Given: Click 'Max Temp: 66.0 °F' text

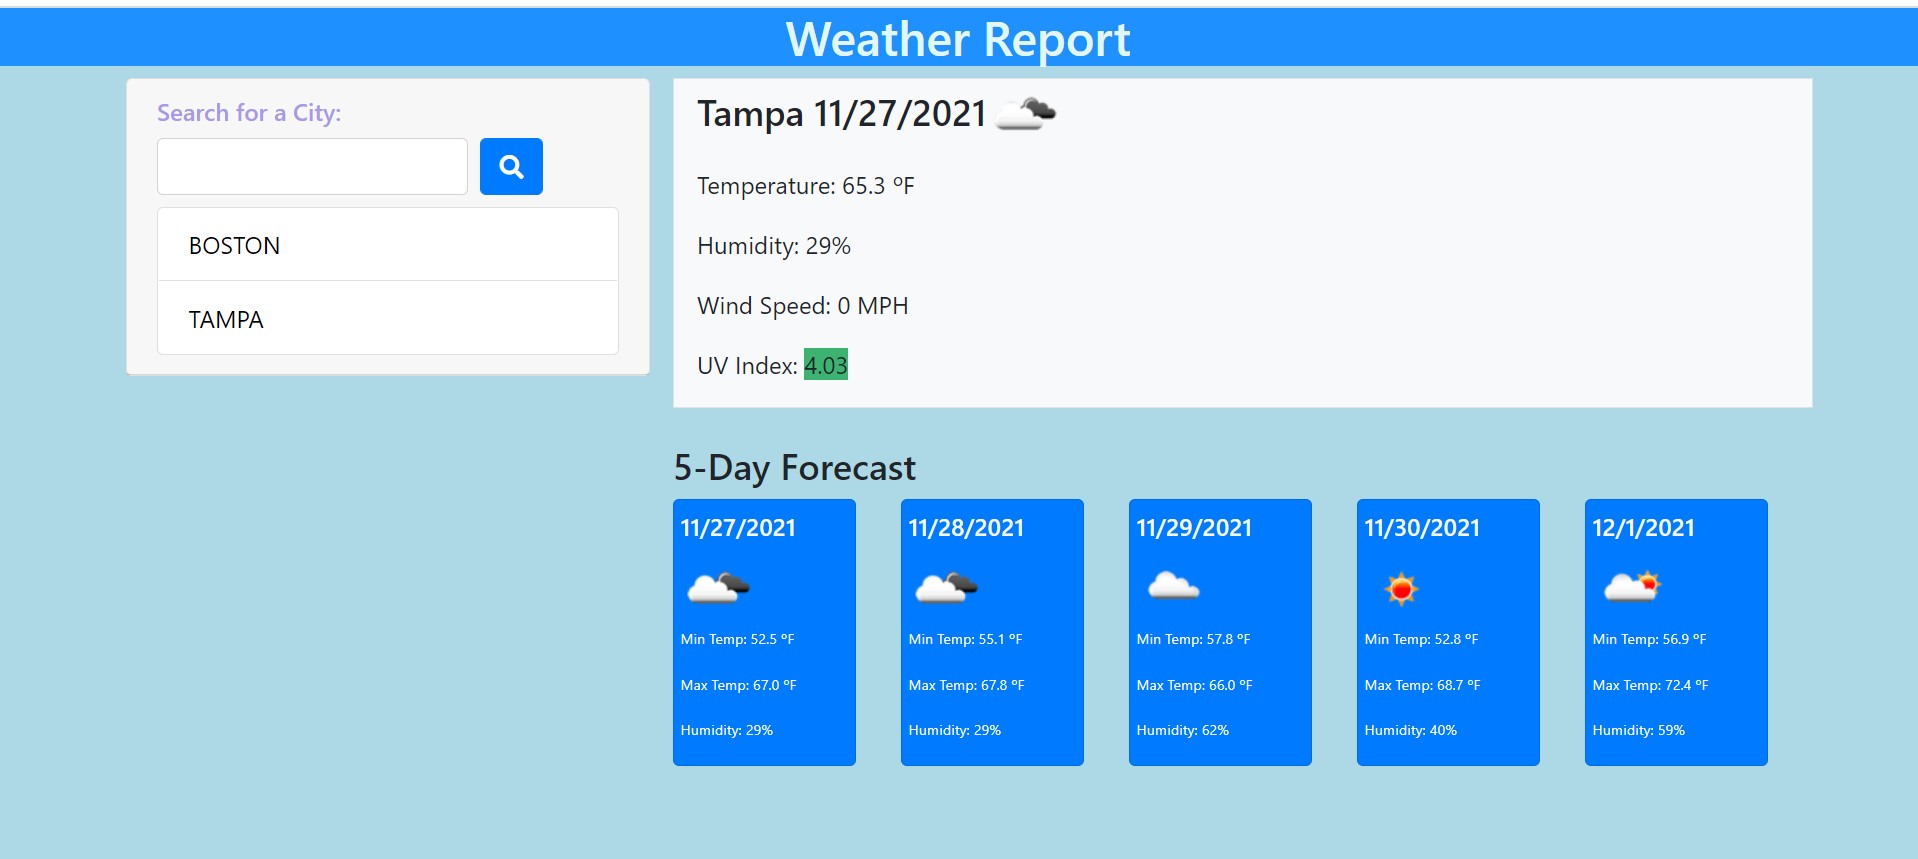Looking at the screenshot, I should point(1194,685).
